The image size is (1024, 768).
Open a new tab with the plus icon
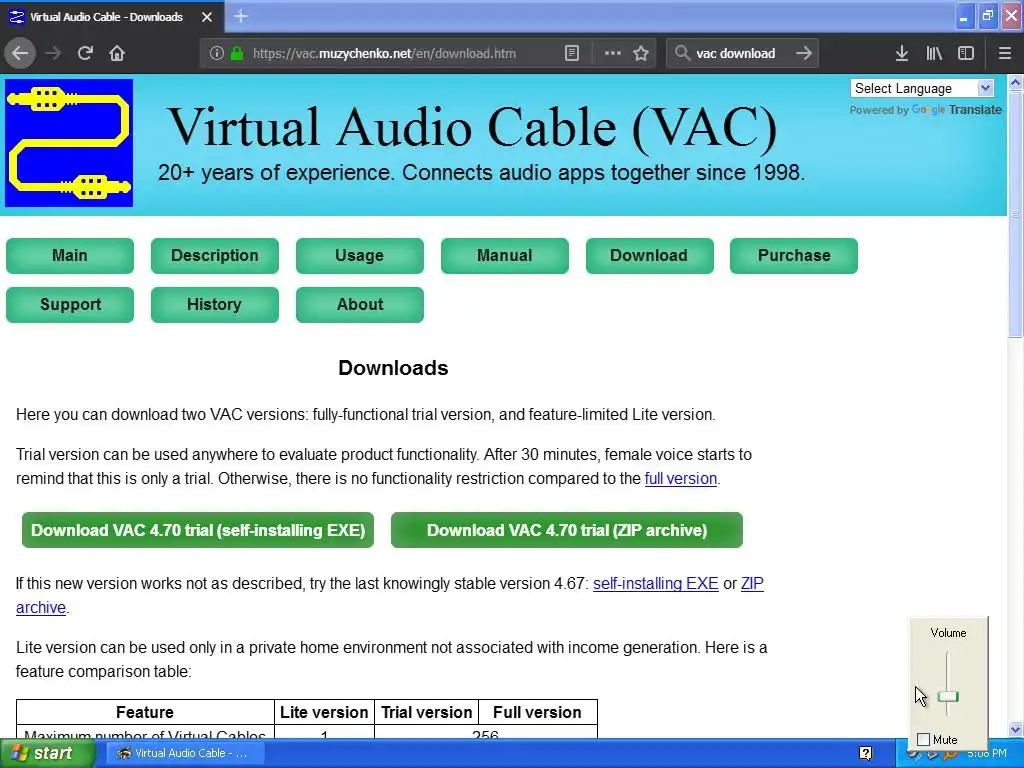[x=240, y=16]
